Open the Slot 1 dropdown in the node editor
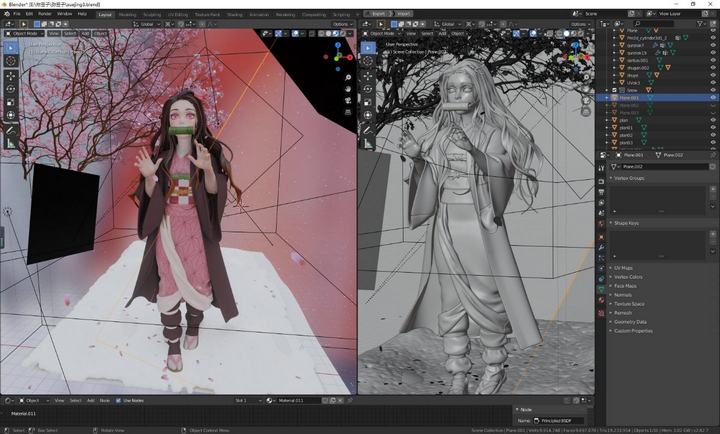 click(x=248, y=401)
